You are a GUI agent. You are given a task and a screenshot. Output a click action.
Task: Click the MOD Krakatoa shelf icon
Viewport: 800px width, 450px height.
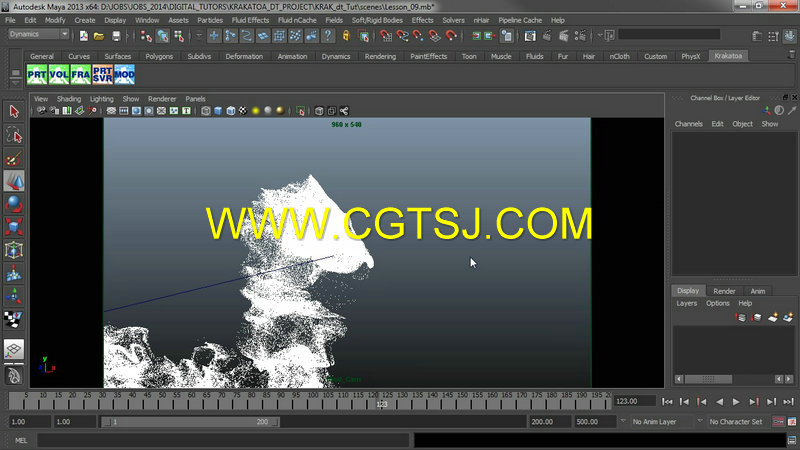pos(124,74)
